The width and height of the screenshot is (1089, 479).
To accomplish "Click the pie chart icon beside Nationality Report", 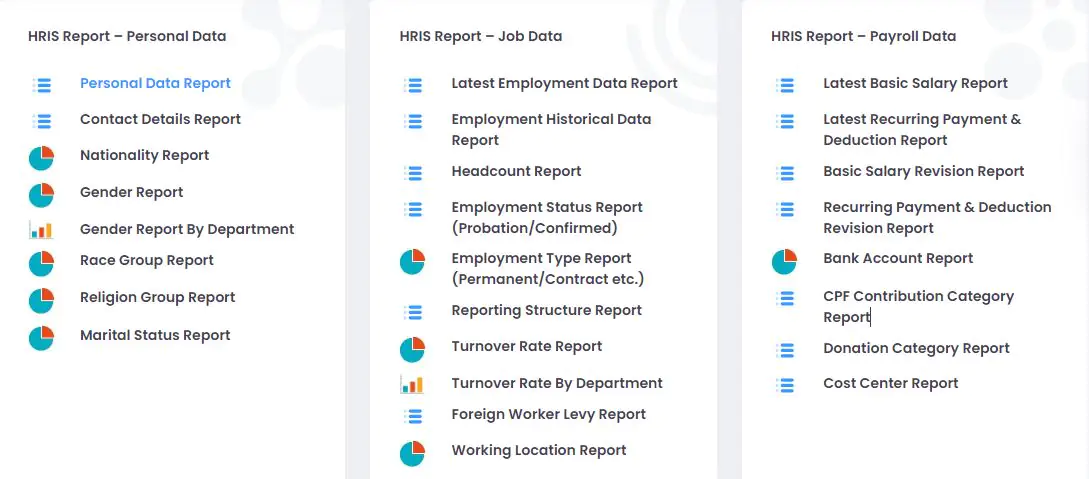I will [41, 158].
